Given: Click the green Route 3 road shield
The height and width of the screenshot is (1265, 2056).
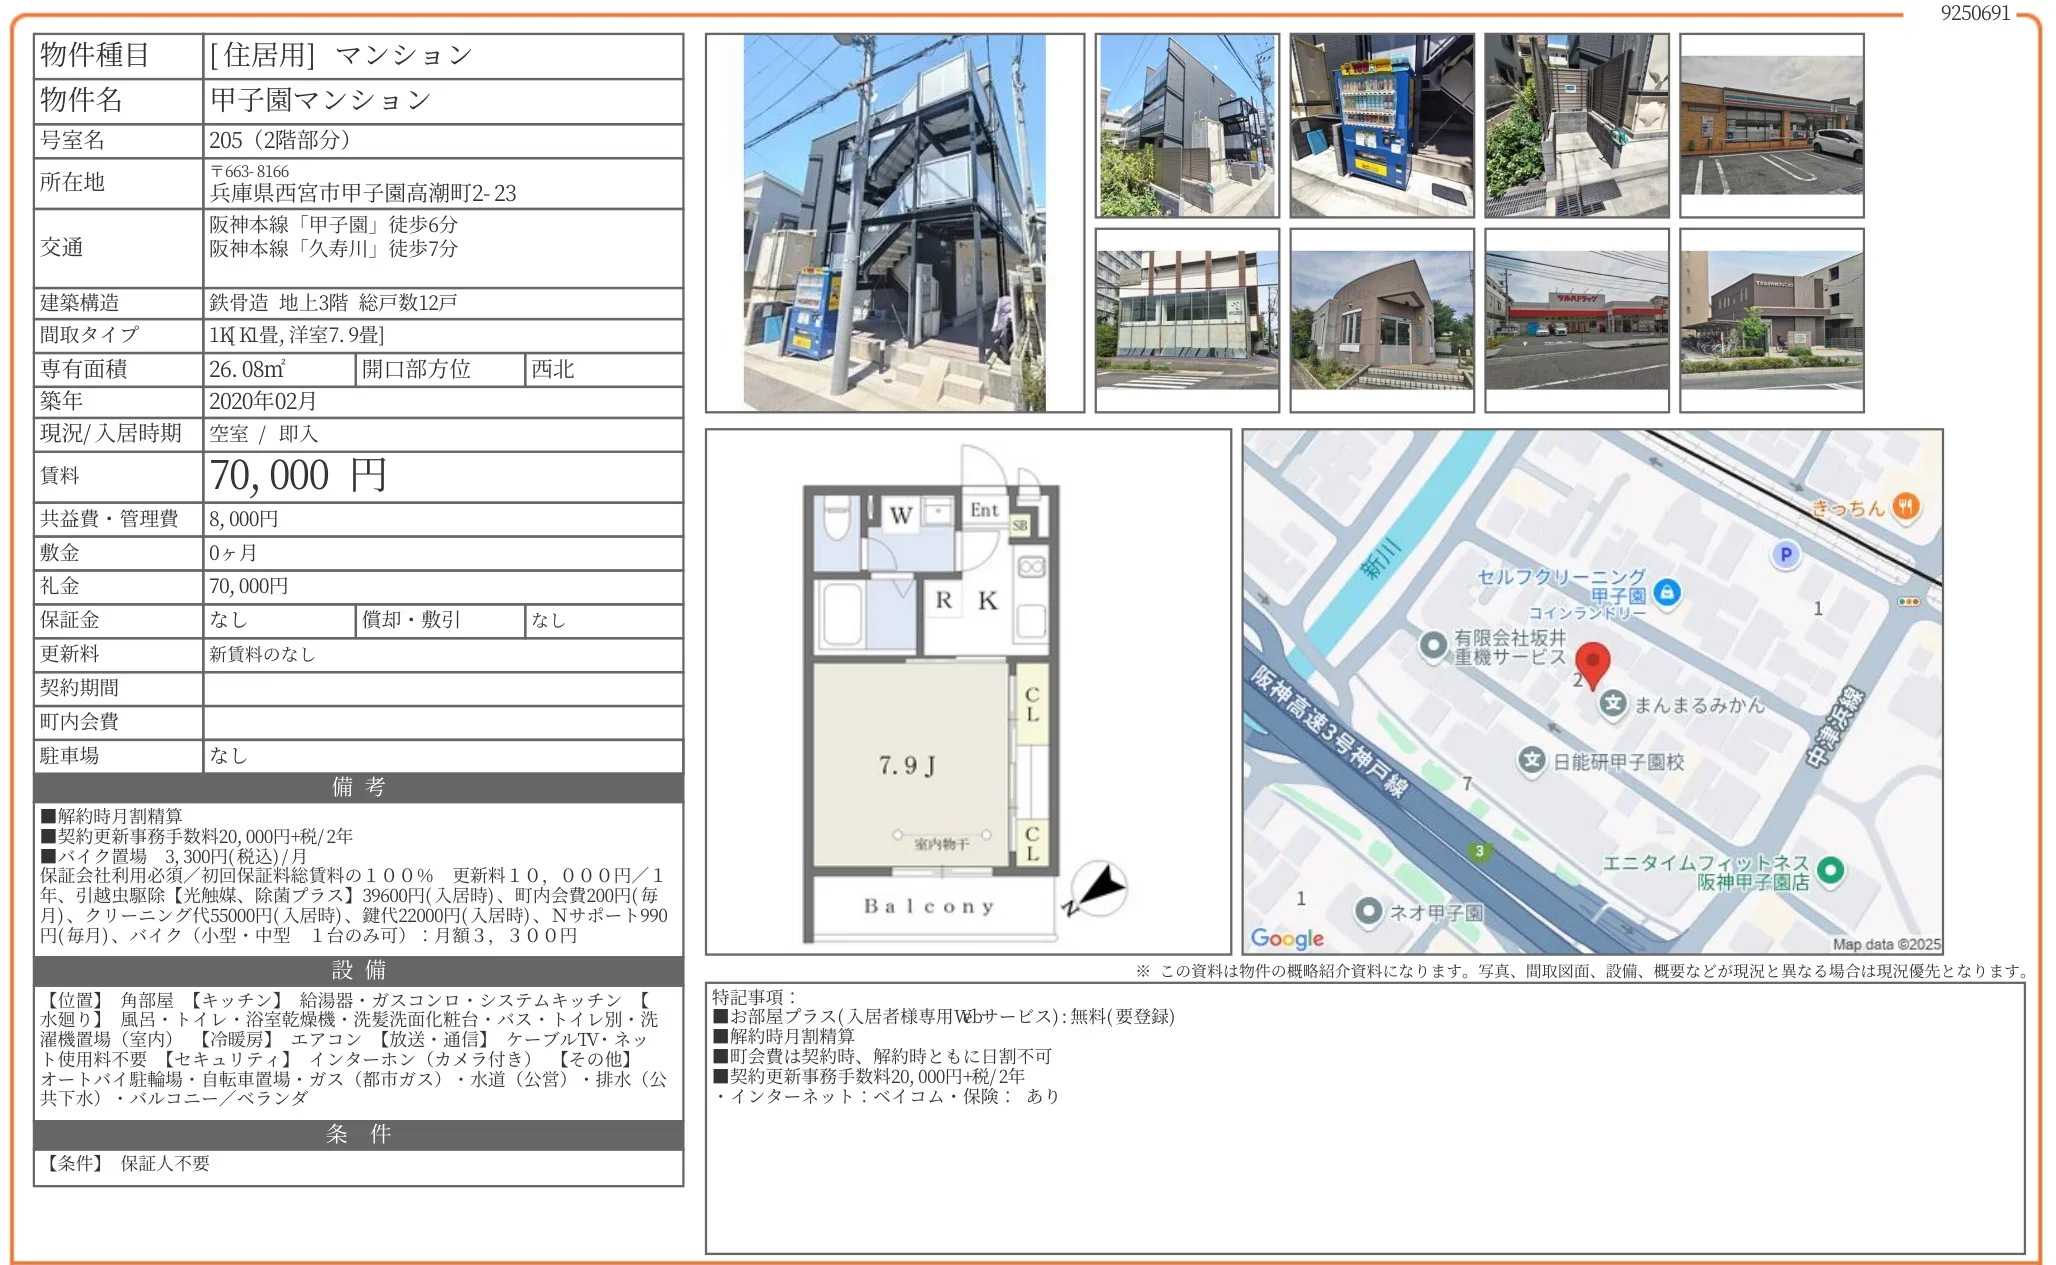Looking at the screenshot, I should [1478, 853].
